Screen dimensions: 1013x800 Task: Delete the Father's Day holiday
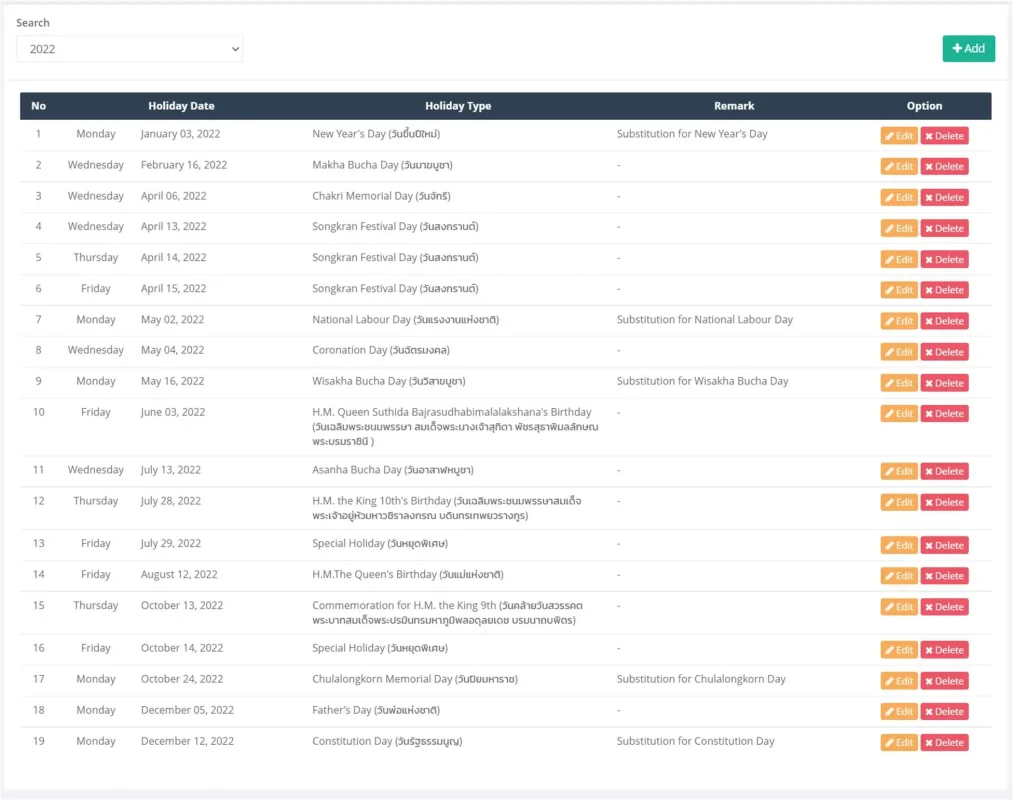[x=944, y=712]
